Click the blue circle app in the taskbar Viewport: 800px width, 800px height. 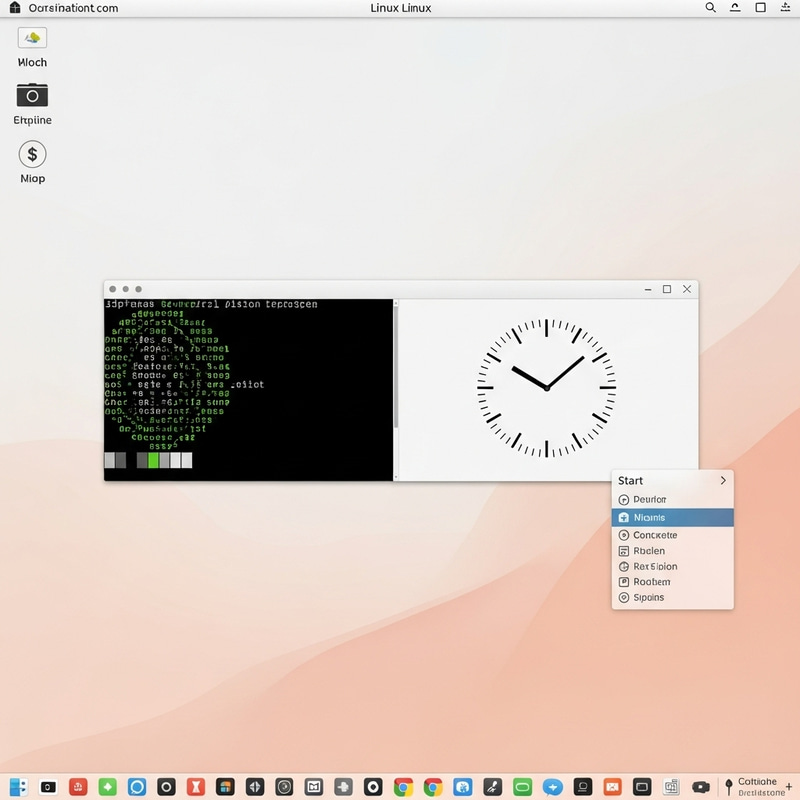click(x=137, y=787)
